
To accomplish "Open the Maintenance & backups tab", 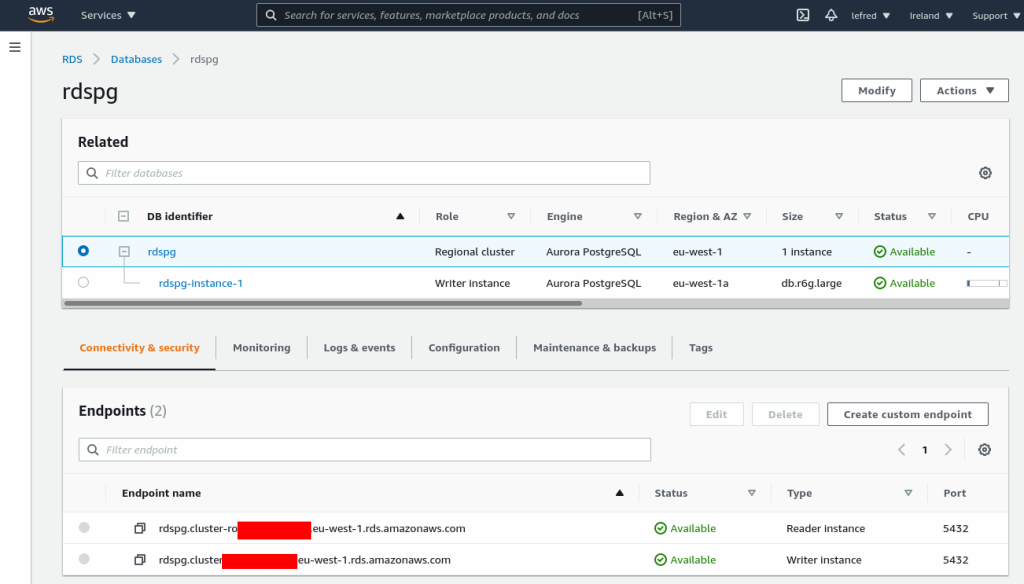I will pos(594,348).
